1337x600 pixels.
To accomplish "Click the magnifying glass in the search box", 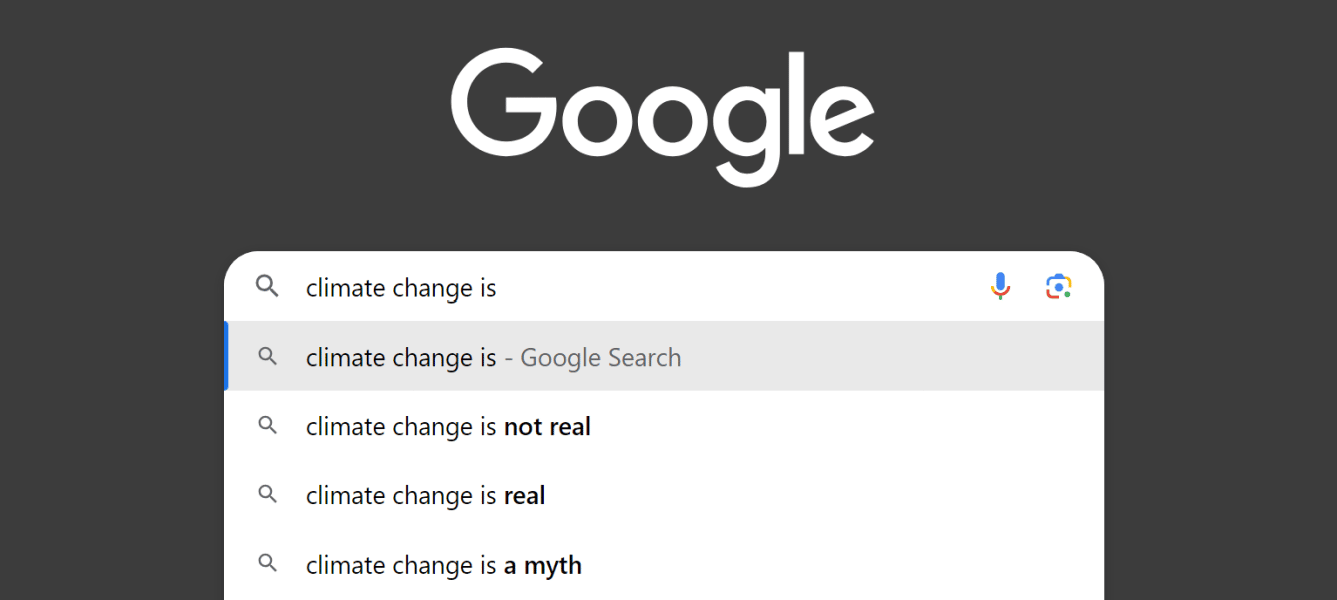I will click(267, 287).
